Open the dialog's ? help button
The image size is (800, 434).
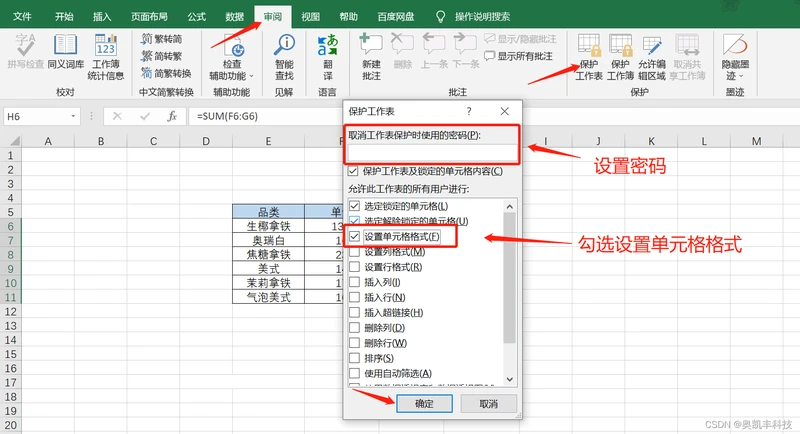pyautogui.click(x=469, y=111)
